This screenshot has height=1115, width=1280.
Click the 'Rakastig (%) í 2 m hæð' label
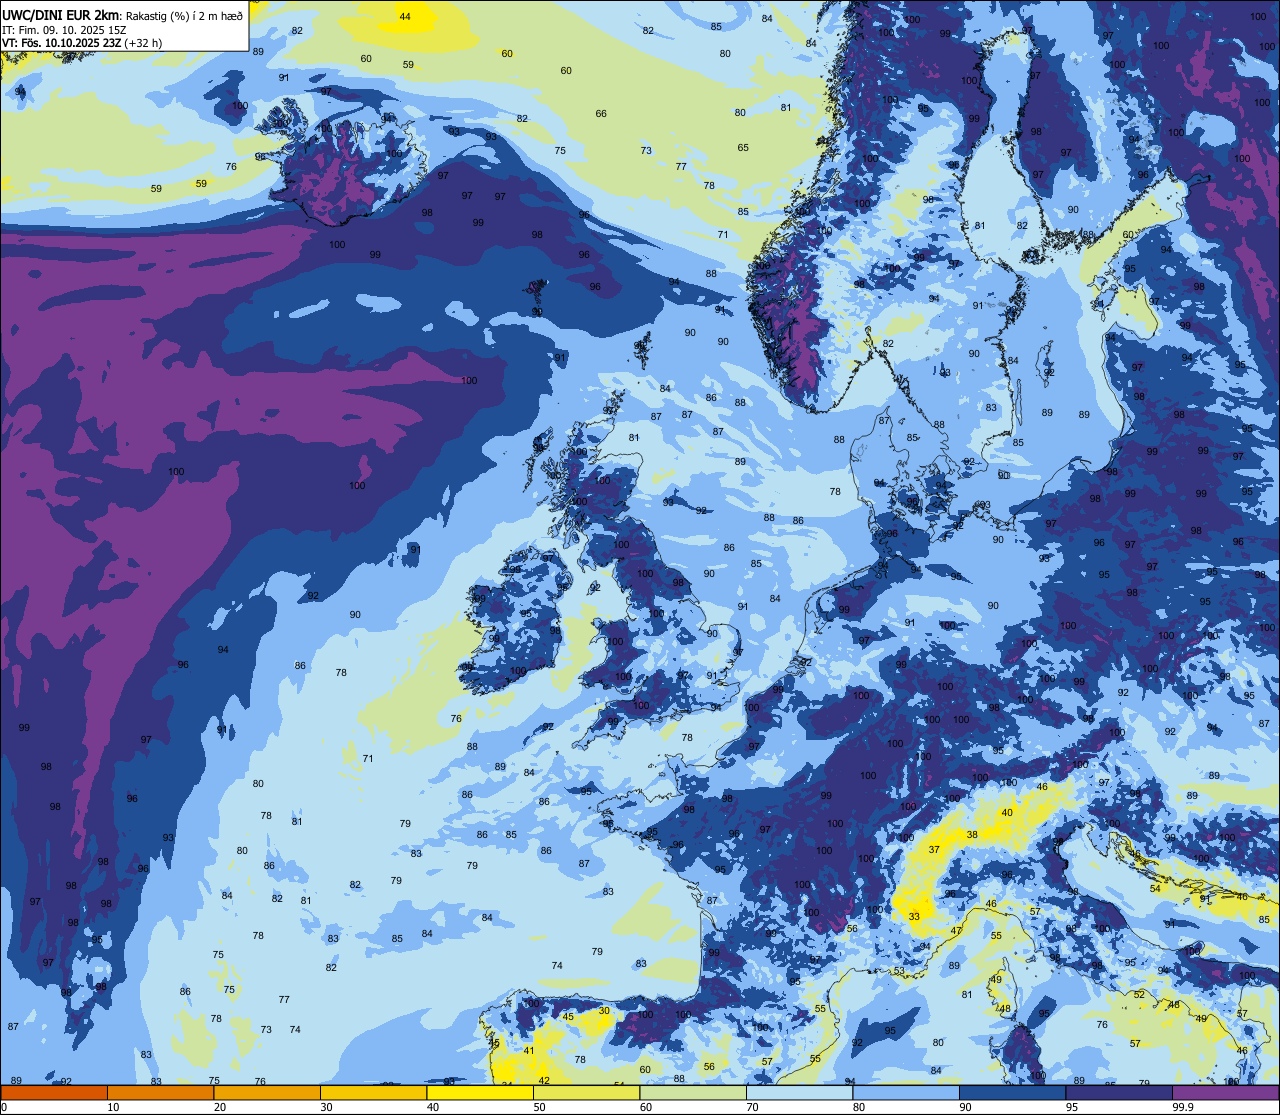pyautogui.click(x=184, y=16)
